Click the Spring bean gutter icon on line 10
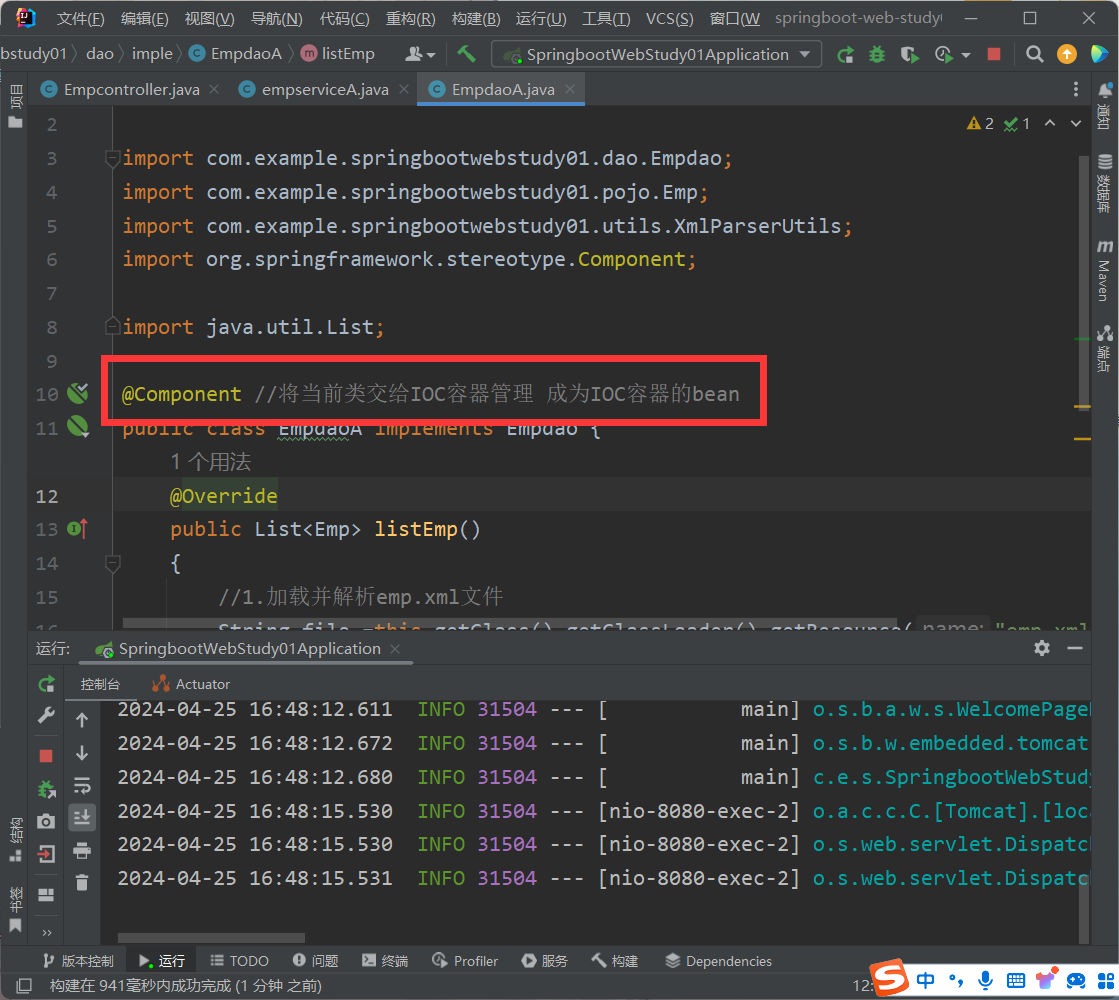1119x1000 pixels. coord(77,394)
